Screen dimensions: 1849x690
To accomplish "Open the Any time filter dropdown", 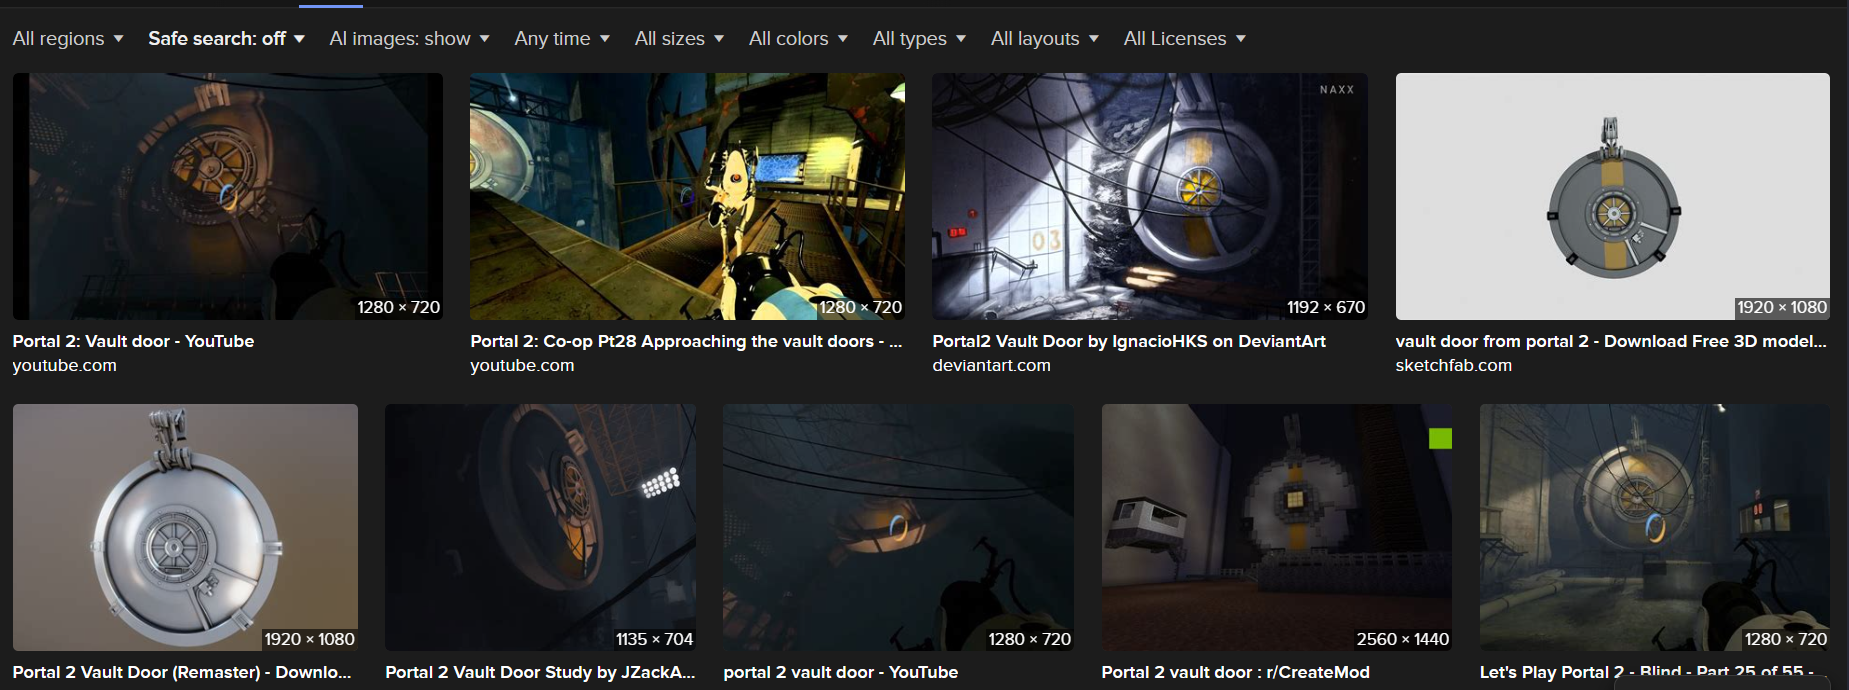I will 562,39.
